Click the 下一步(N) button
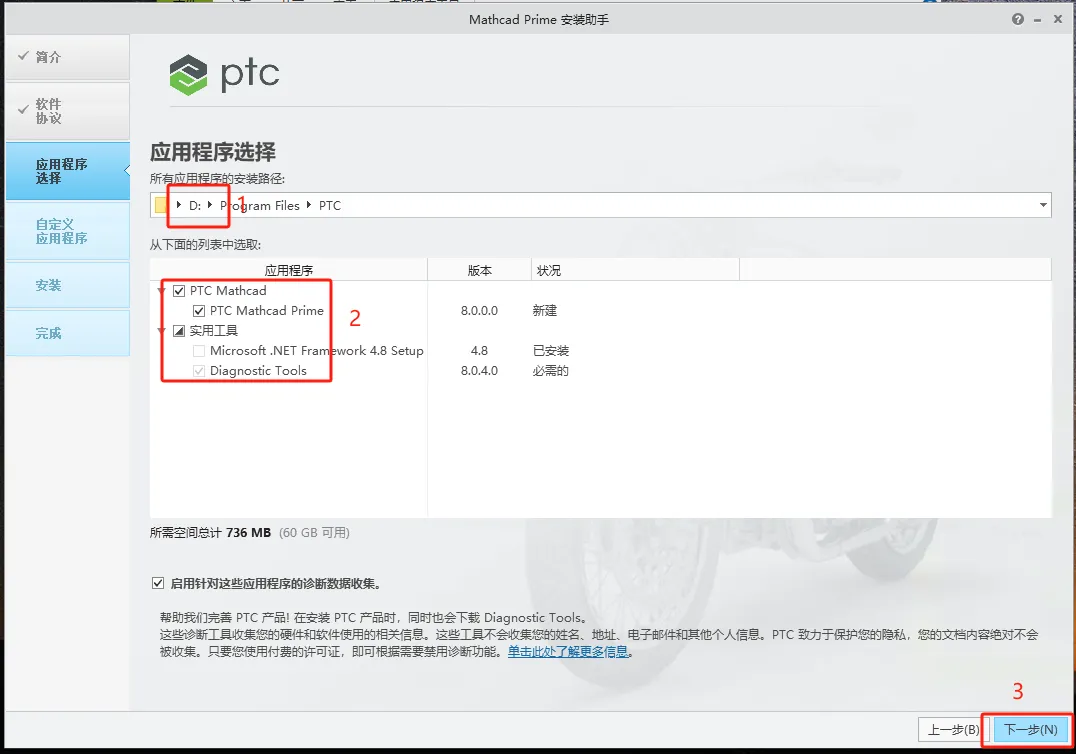The height and width of the screenshot is (754, 1076). [1031, 729]
